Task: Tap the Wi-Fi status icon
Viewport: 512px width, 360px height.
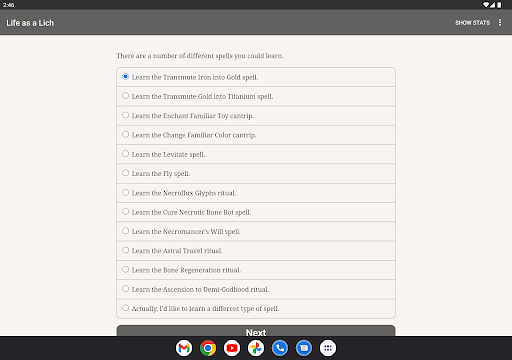Action: (x=486, y=5)
